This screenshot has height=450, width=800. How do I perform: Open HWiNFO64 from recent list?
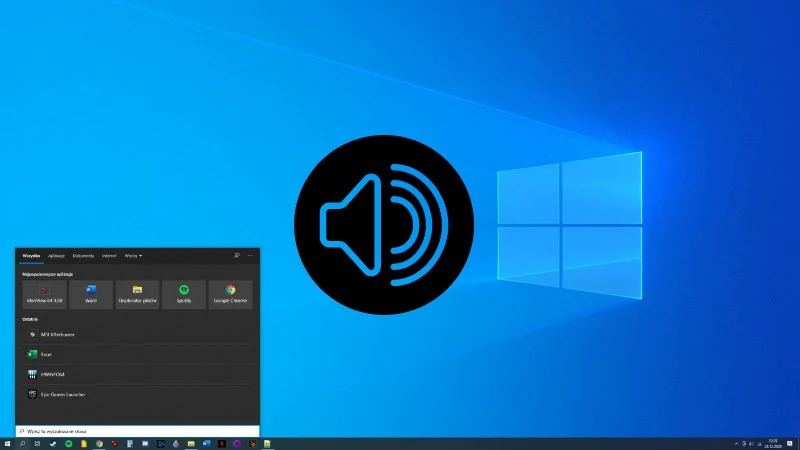click(x=137, y=374)
